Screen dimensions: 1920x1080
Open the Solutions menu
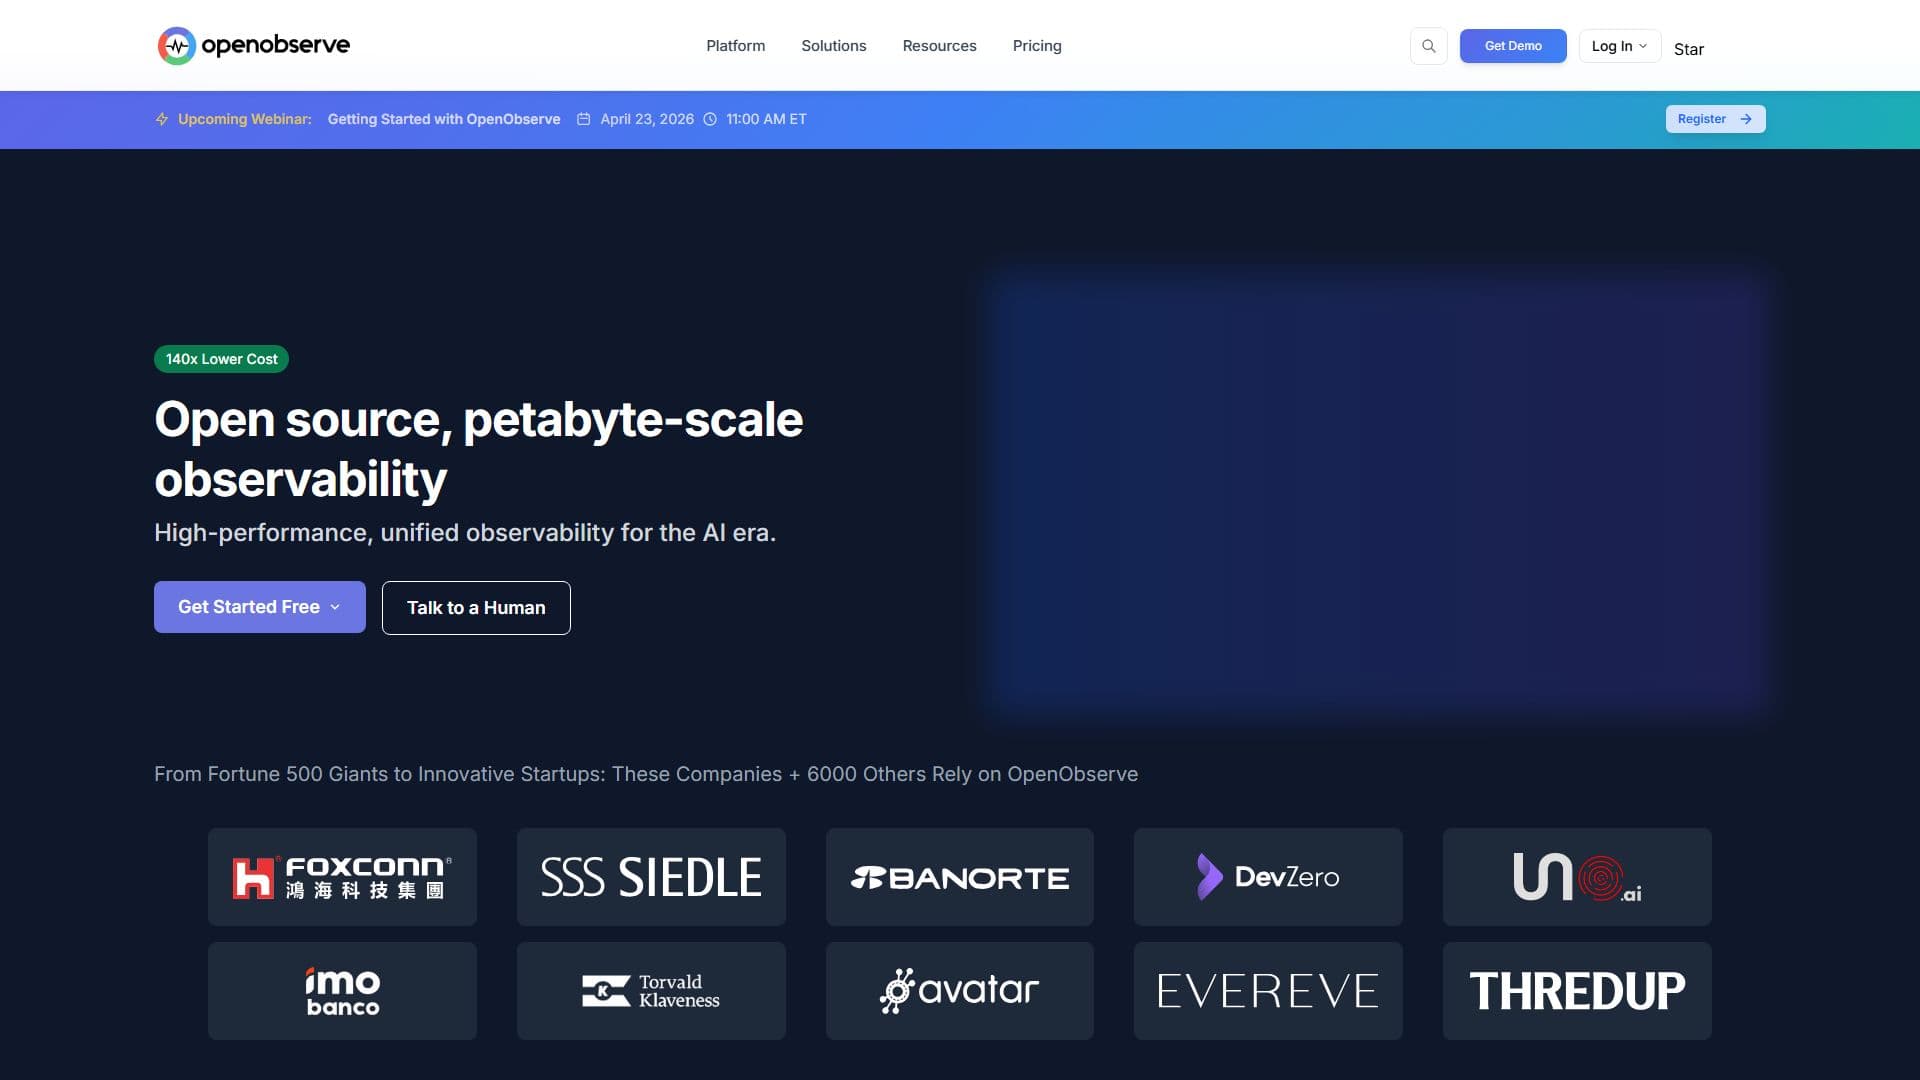833,46
